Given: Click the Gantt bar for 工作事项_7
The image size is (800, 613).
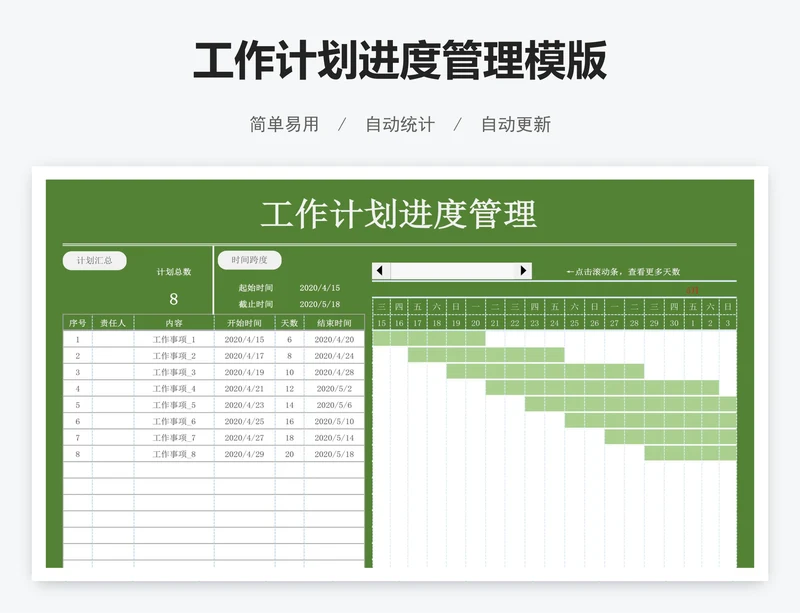Looking at the screenshot, I should click(670, 436).
